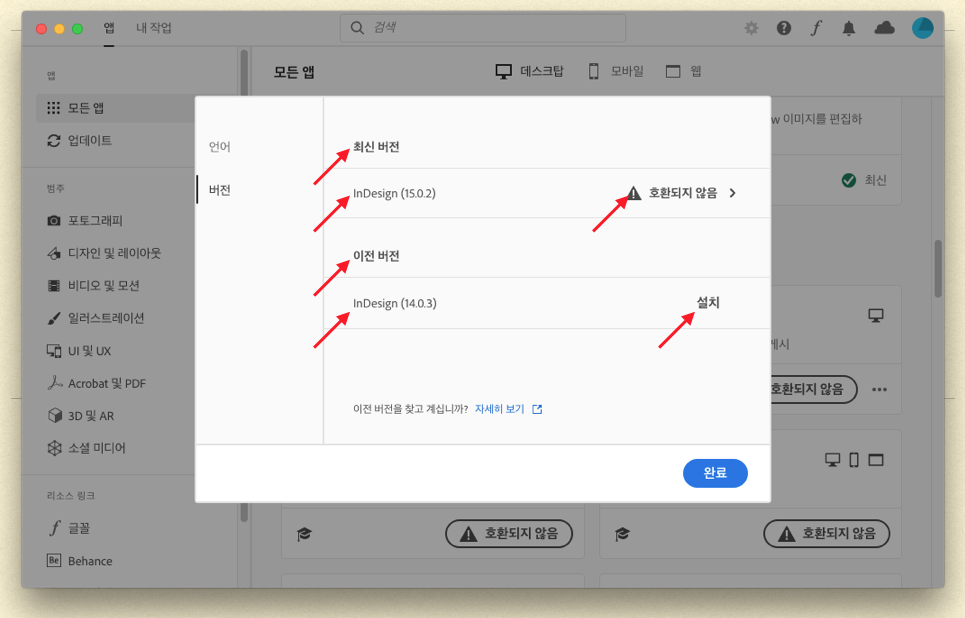This screenshot has width=965, height=618.
Task: Click the InDesign (15.0.2) version text
Action: pyautogui.click(x=394, y=193)
